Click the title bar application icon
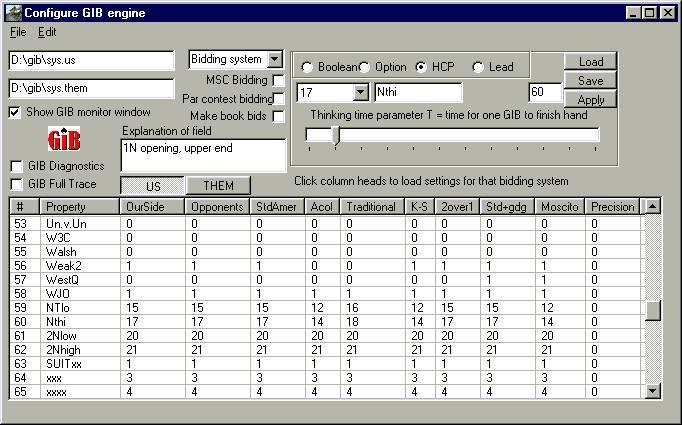Viewport: 682px width, 425px height. tap(13, 13)
